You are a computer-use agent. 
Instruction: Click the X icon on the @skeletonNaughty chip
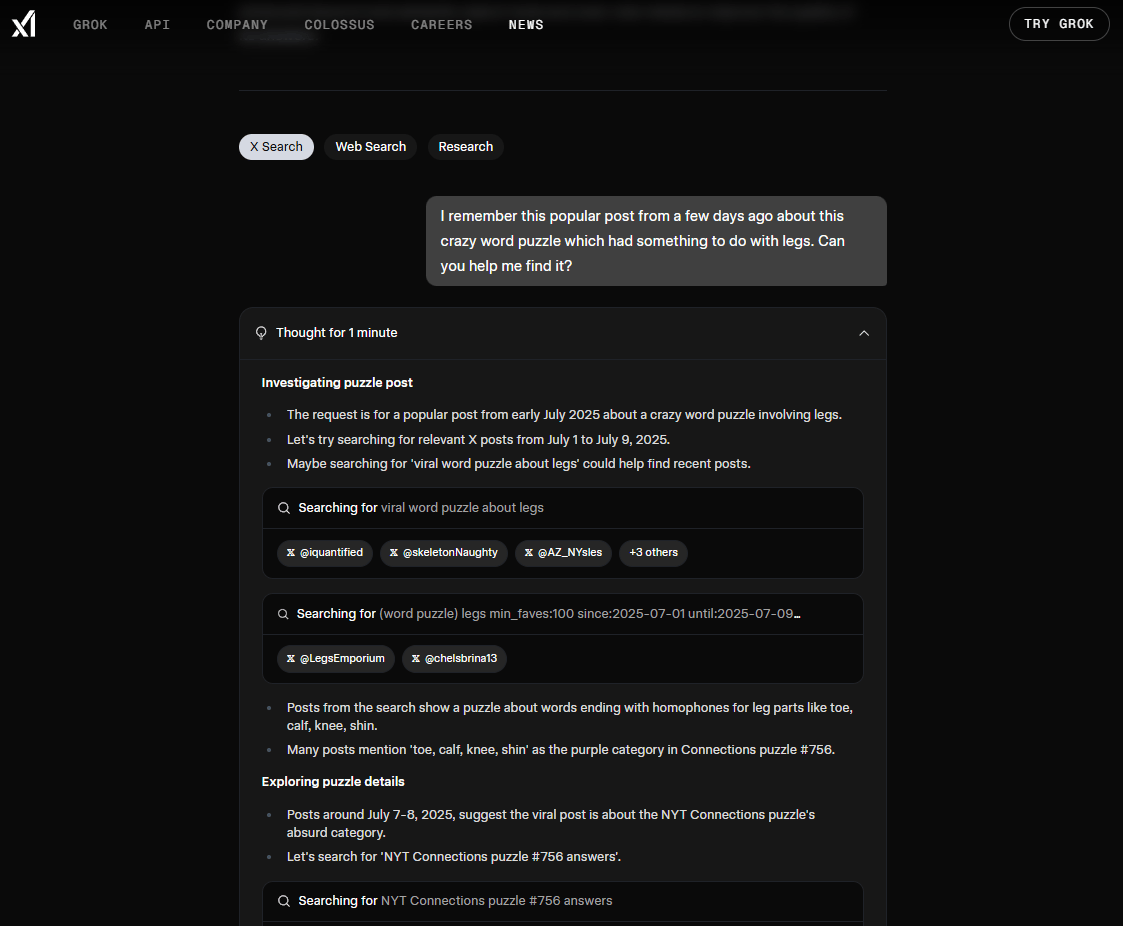394,553
